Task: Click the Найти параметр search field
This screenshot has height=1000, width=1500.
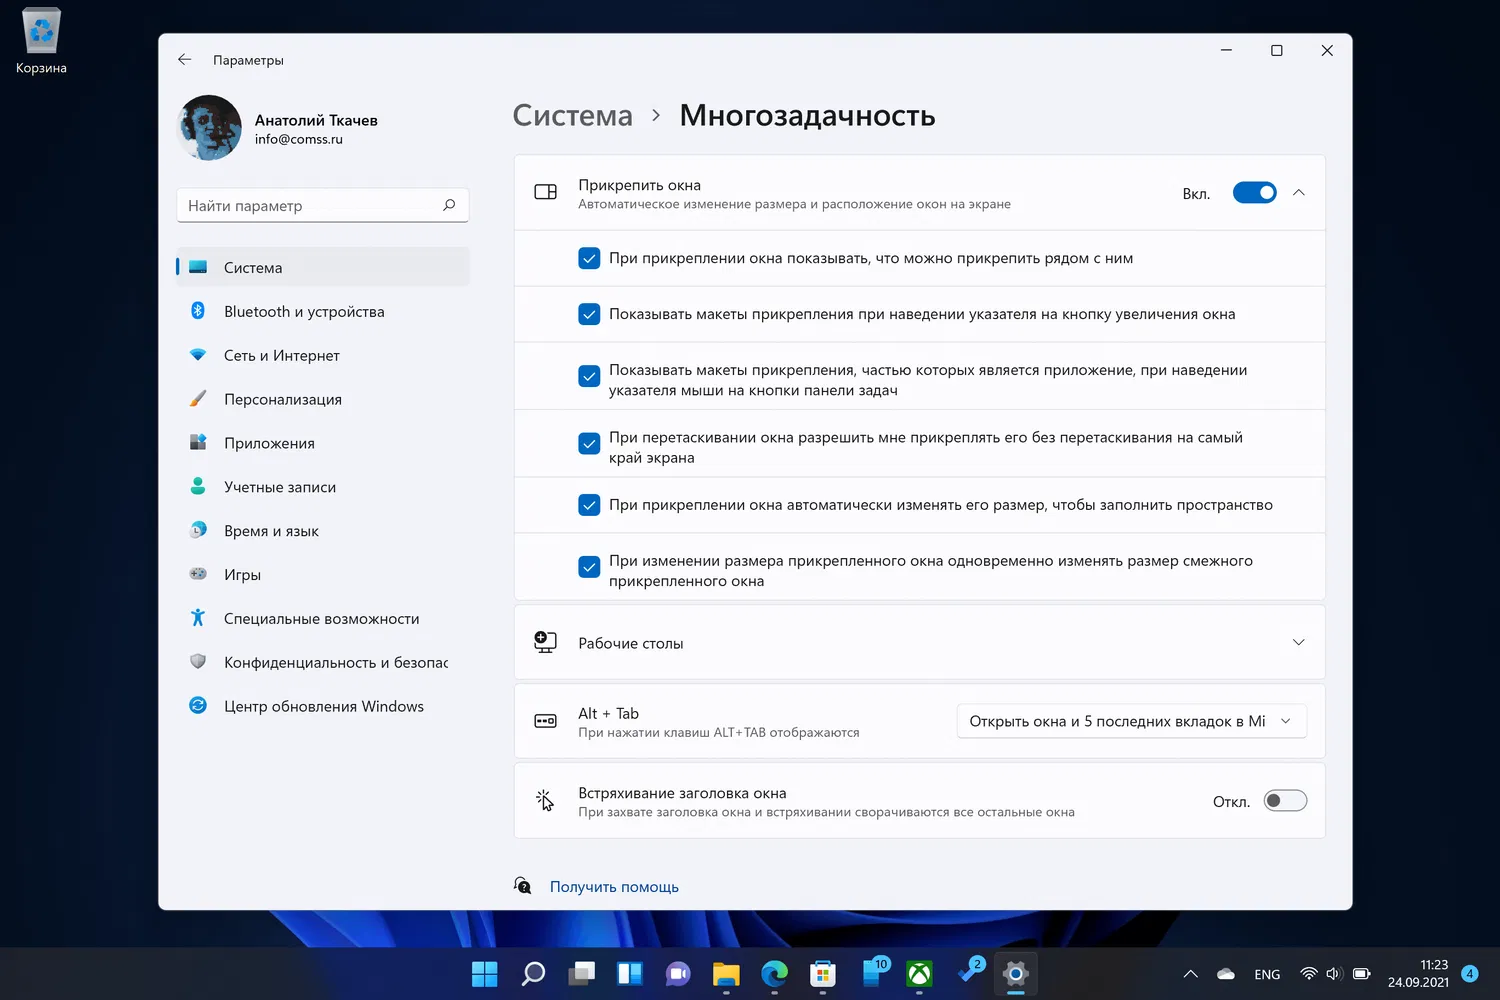Action: (x=323, y=205)
